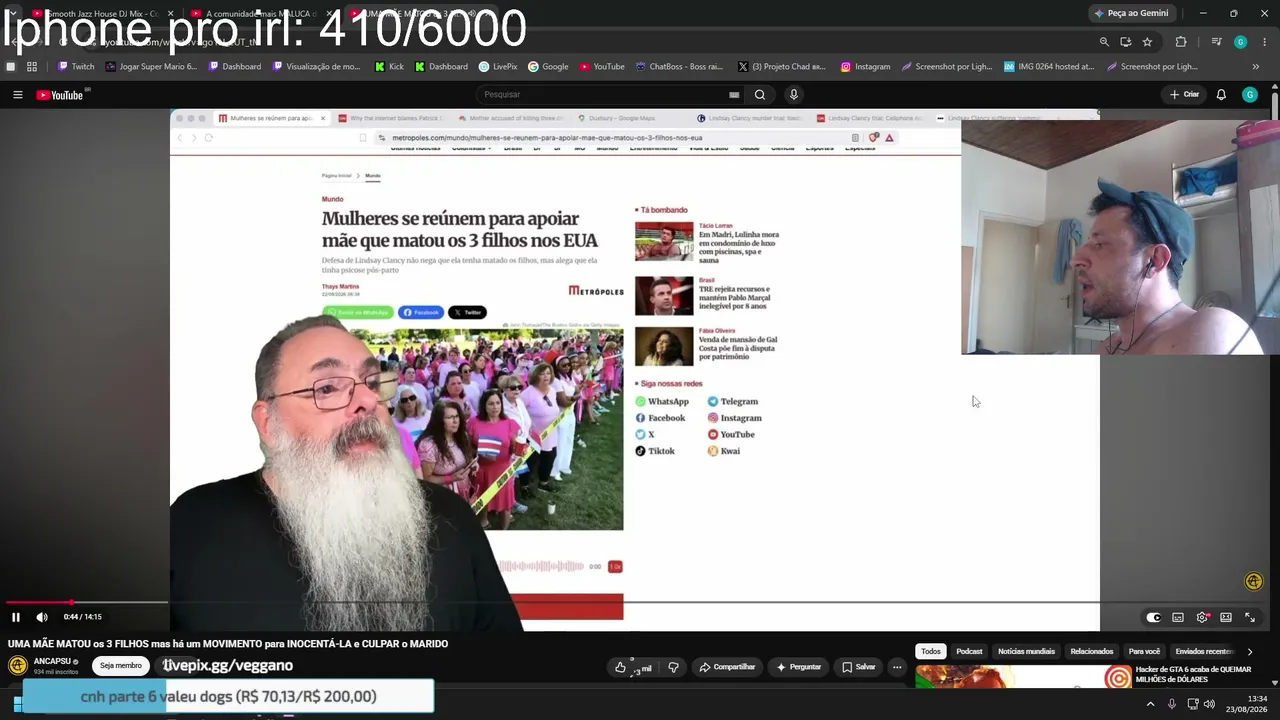The image size is (1280, 720).
Task: Open Hacker de GTA 6 video title
Action: click(x=1193, y=675)
